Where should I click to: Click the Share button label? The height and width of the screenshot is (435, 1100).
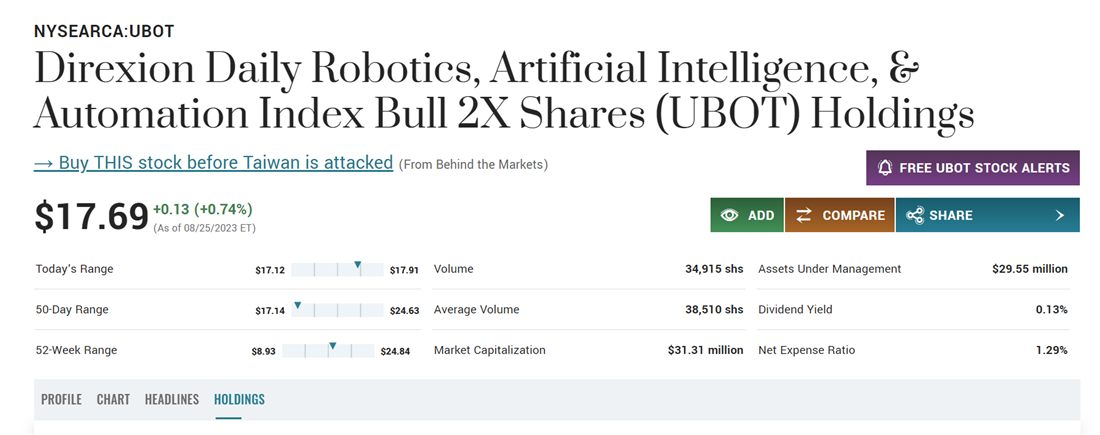point(950,215)
